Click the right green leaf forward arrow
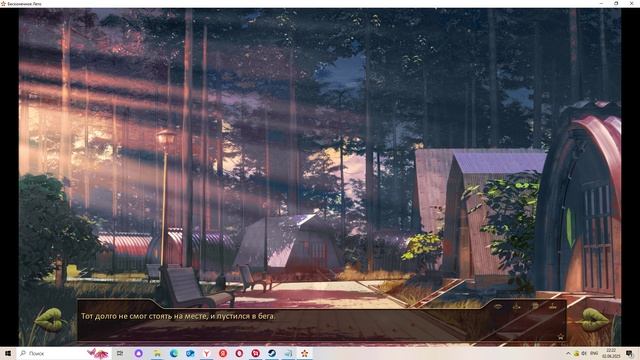The width and height of the screenshot is (640, 360). click(x=594, y=320)
